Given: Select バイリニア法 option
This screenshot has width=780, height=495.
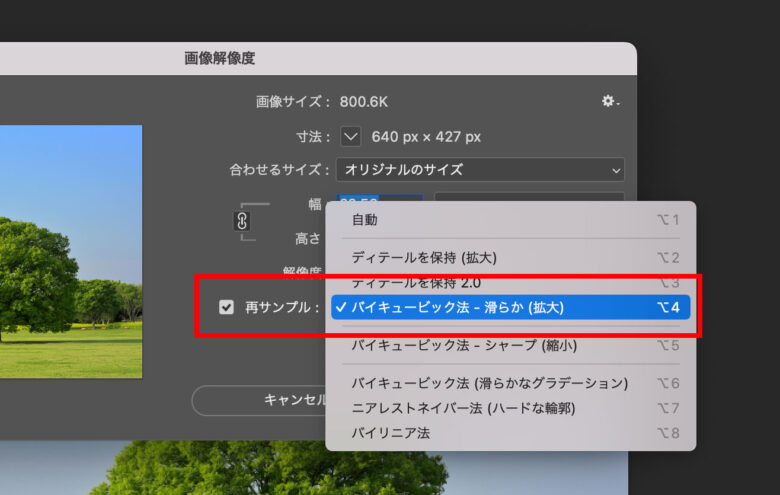Looking at the screenshot, I should (510, 433).
